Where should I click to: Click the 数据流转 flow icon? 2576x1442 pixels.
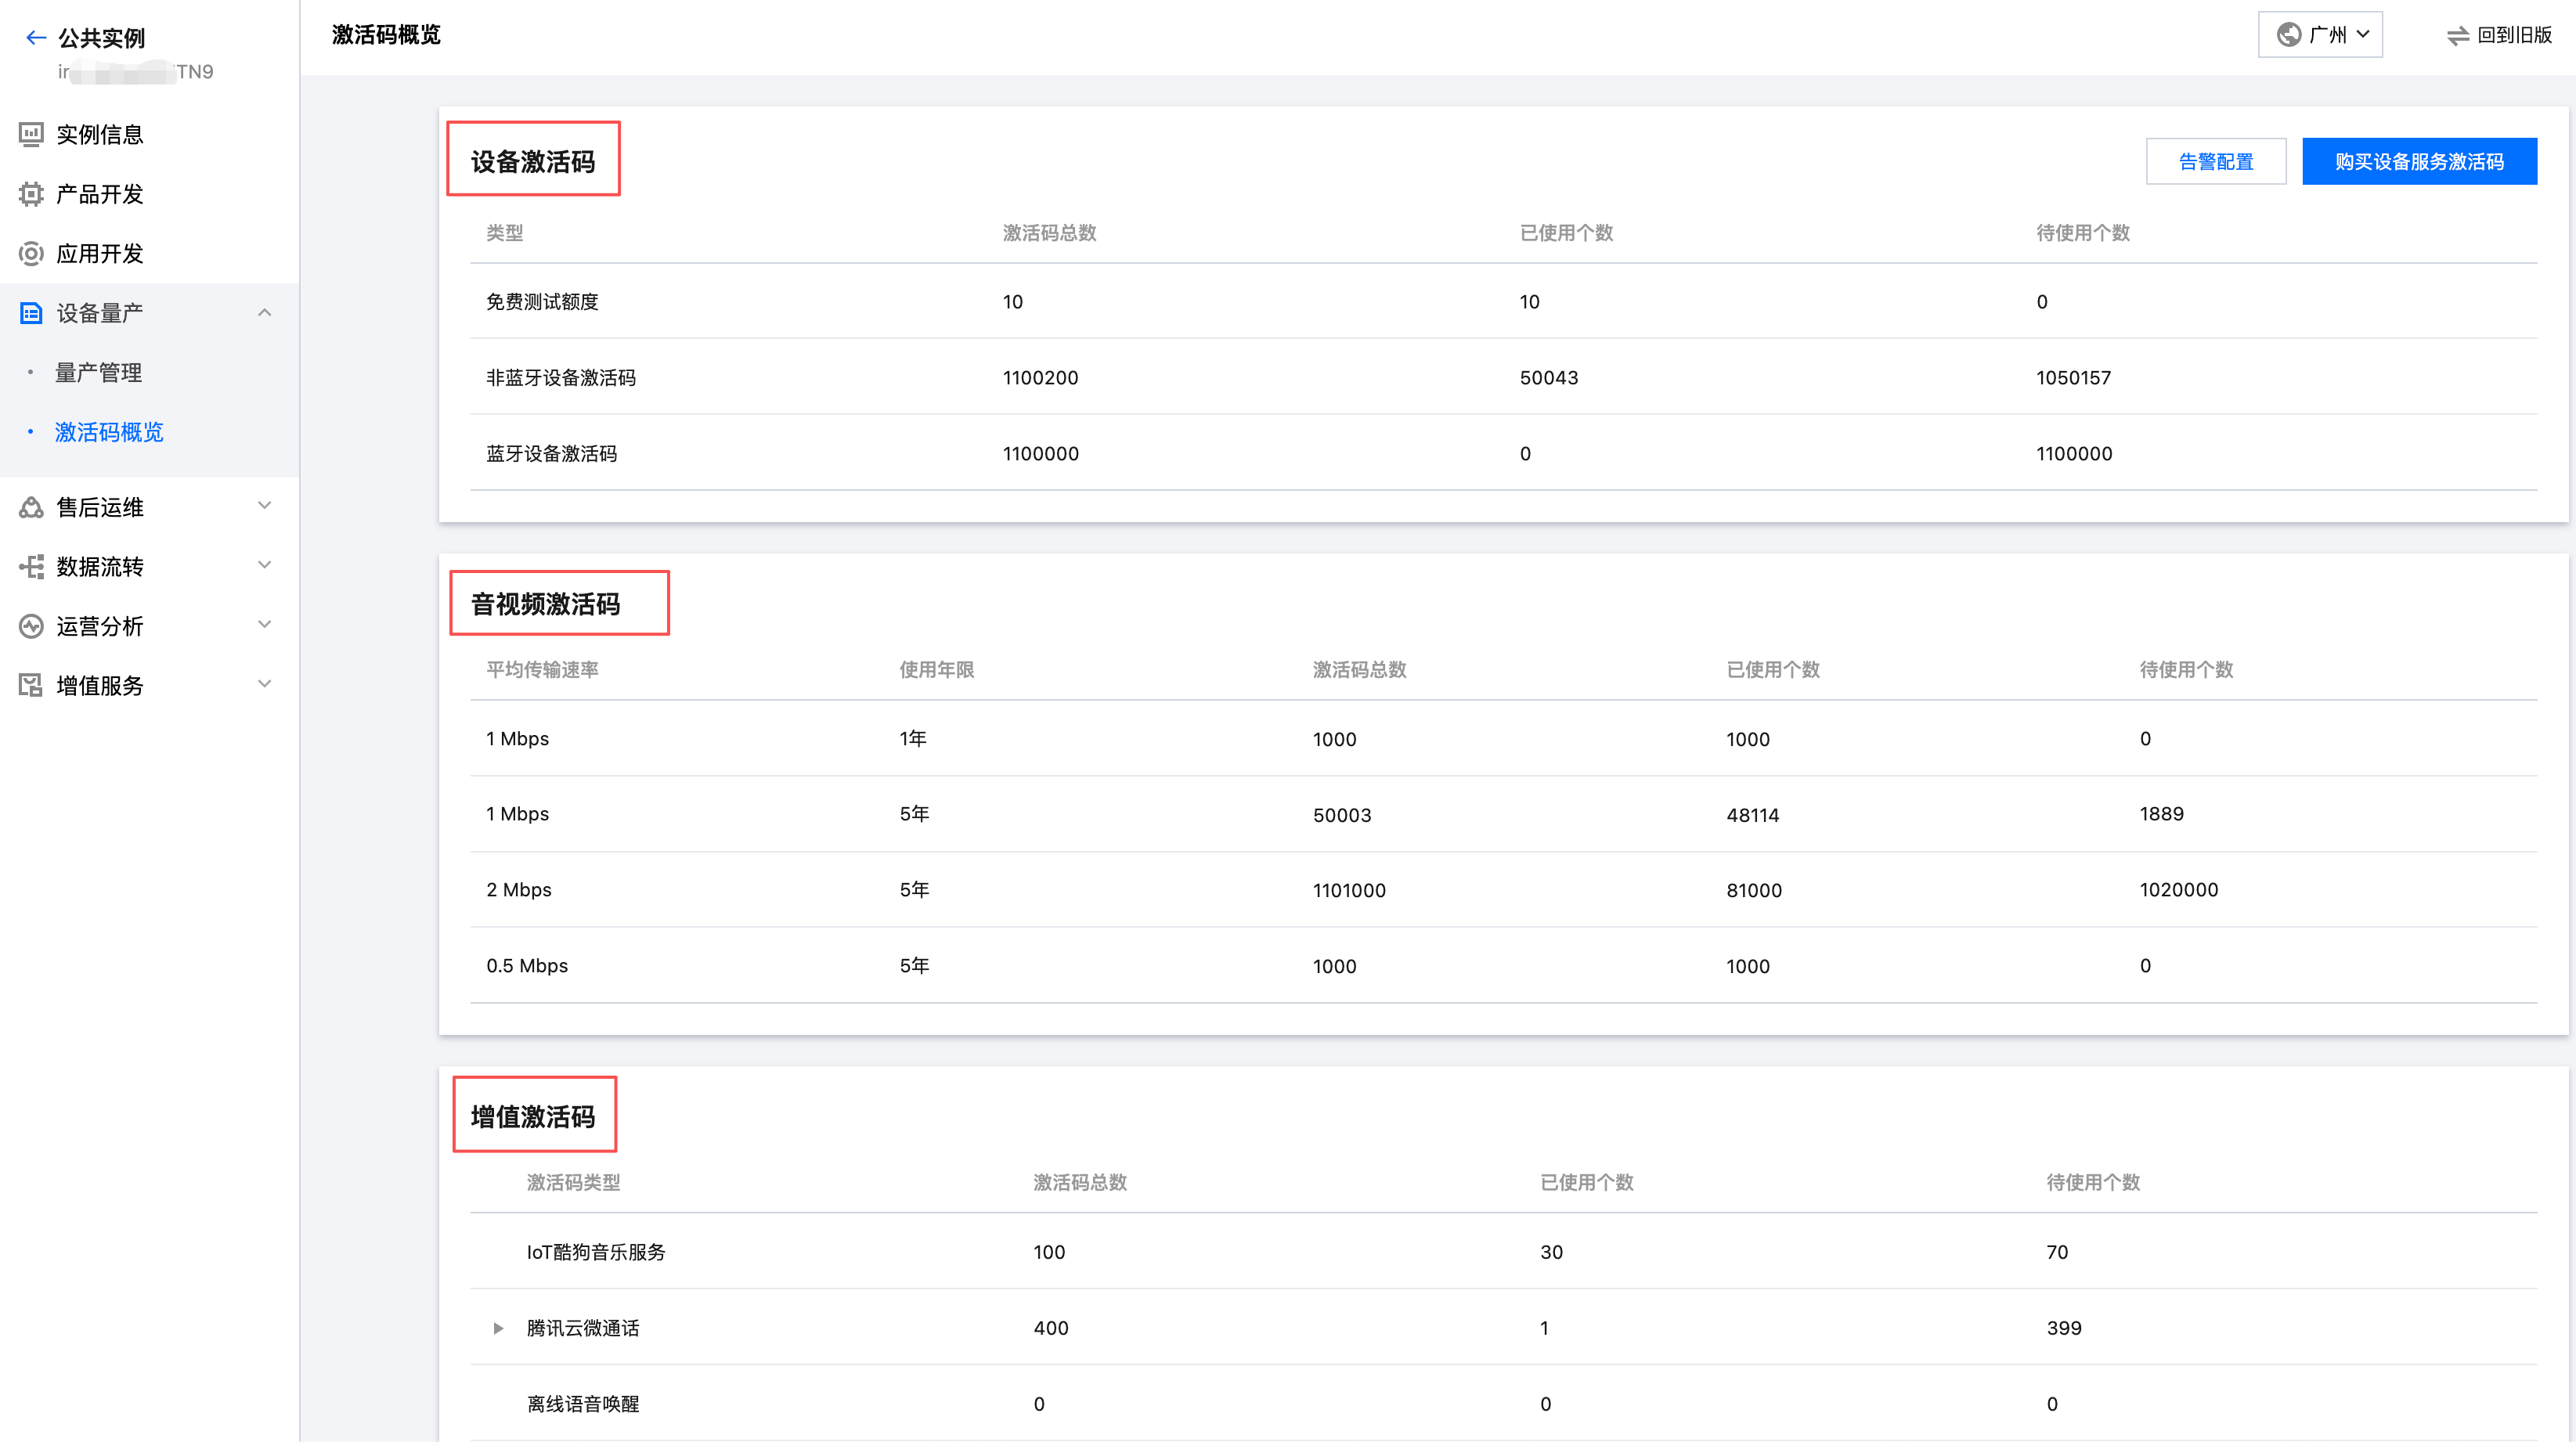coord(31,567)
